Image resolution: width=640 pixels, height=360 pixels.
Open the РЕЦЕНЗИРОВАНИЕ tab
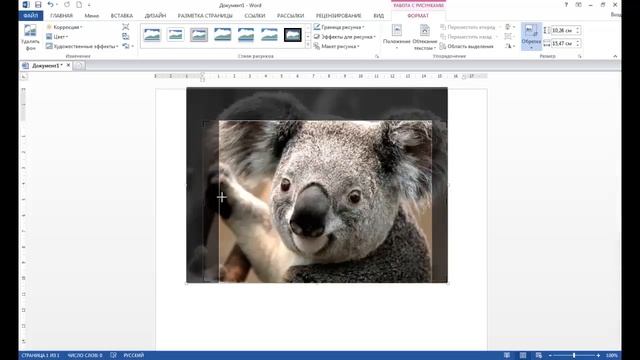[x=338, y=16]
